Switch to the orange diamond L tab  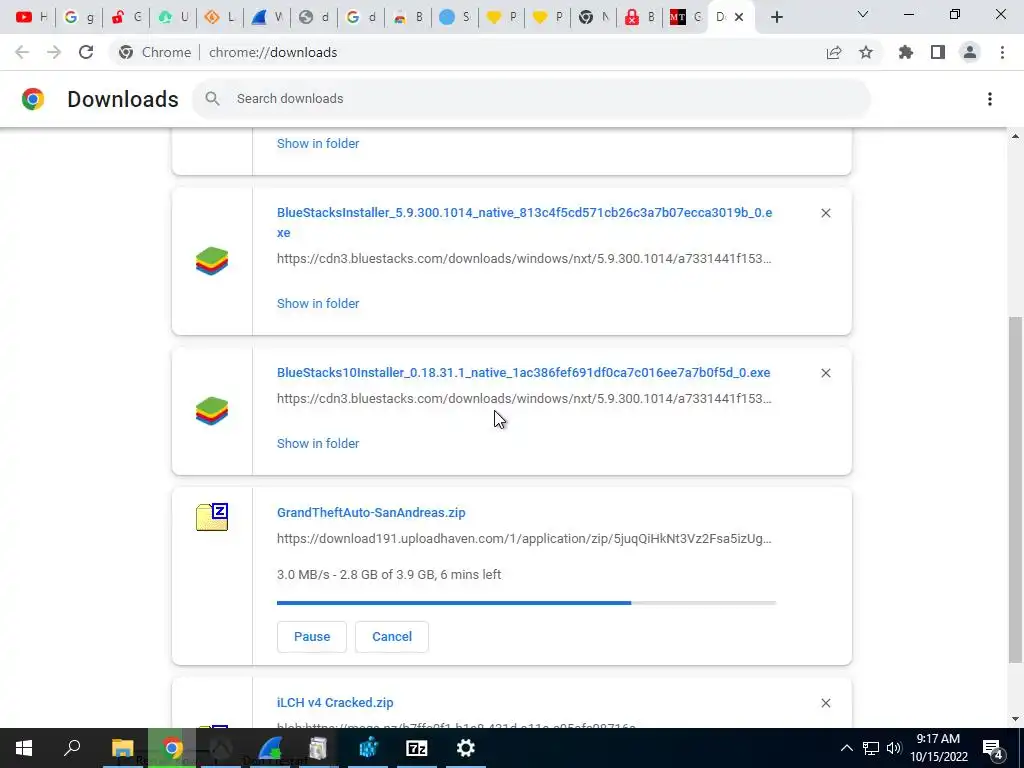tap(219, 17)
